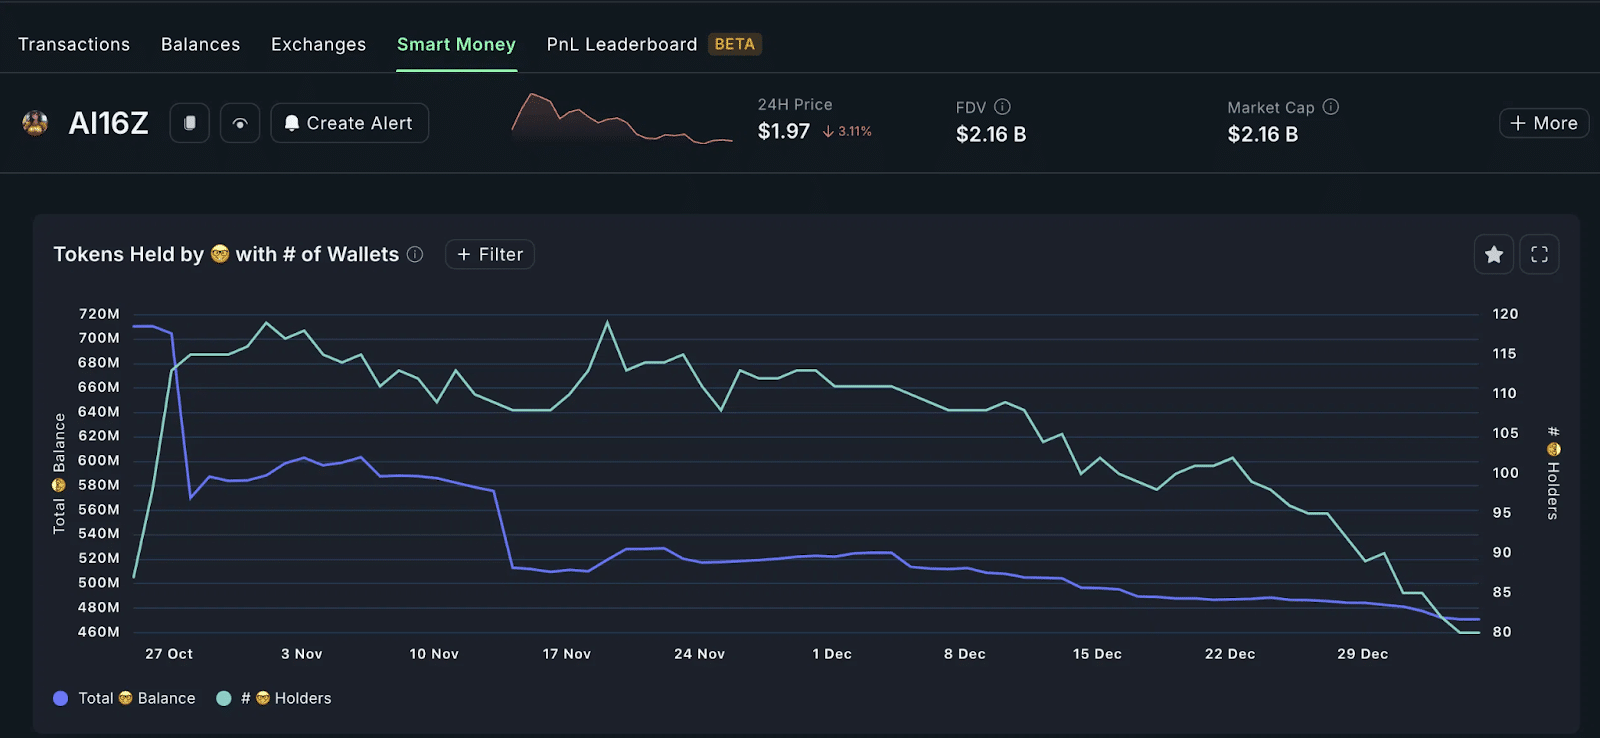
Task: Click the AI16Z token avatar
Action: click(x=35, y=123)
